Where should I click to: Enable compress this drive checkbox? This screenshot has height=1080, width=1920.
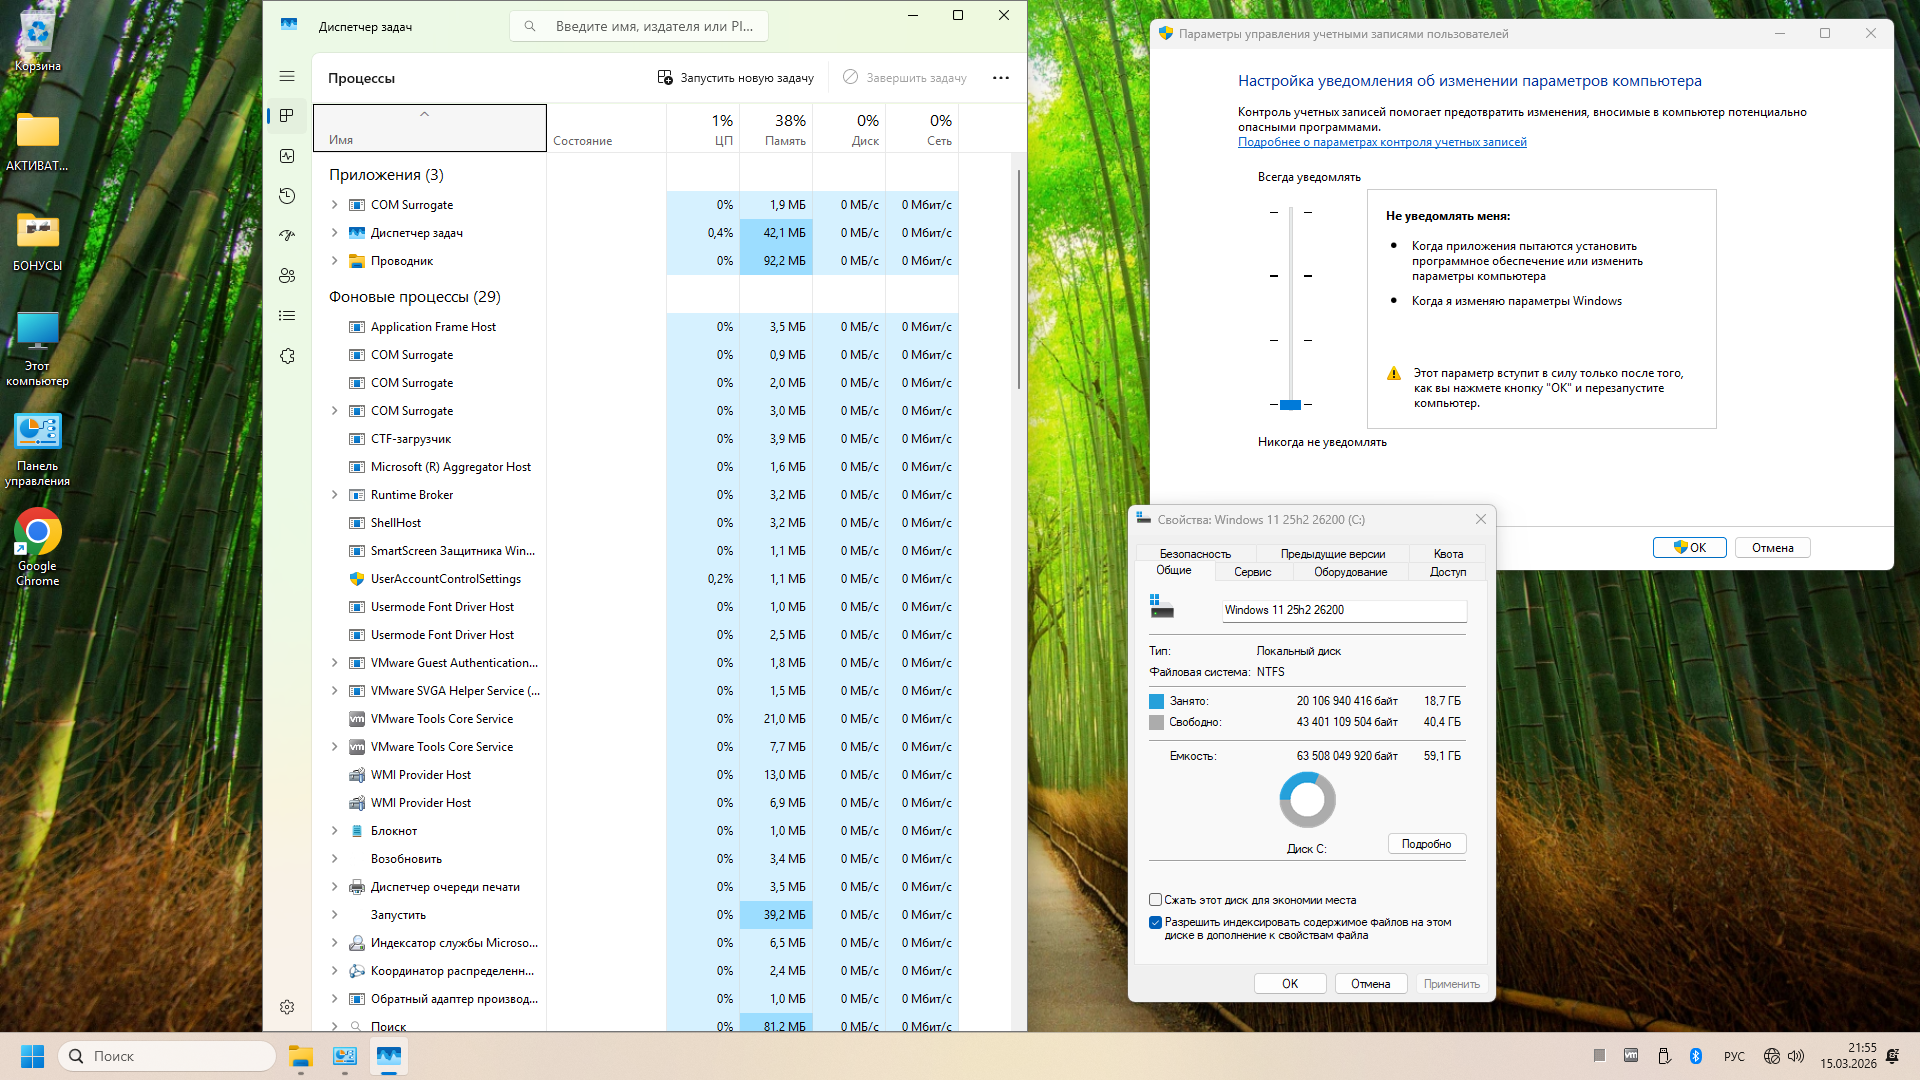tap(1155, 900)
